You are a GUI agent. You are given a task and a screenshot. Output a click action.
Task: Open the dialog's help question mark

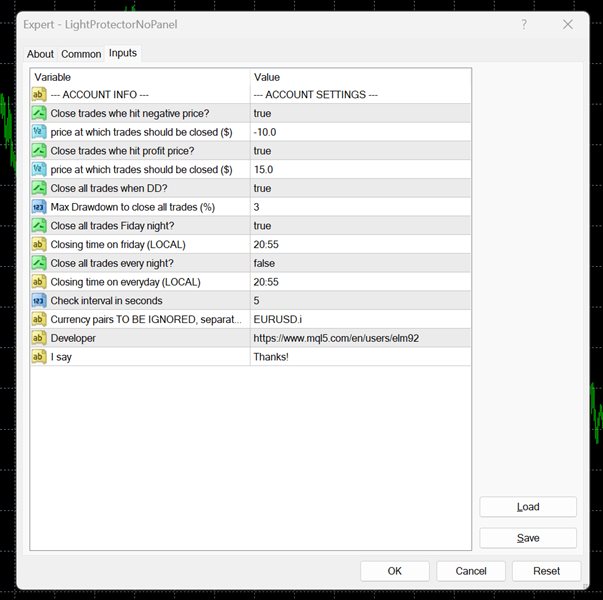524,25
